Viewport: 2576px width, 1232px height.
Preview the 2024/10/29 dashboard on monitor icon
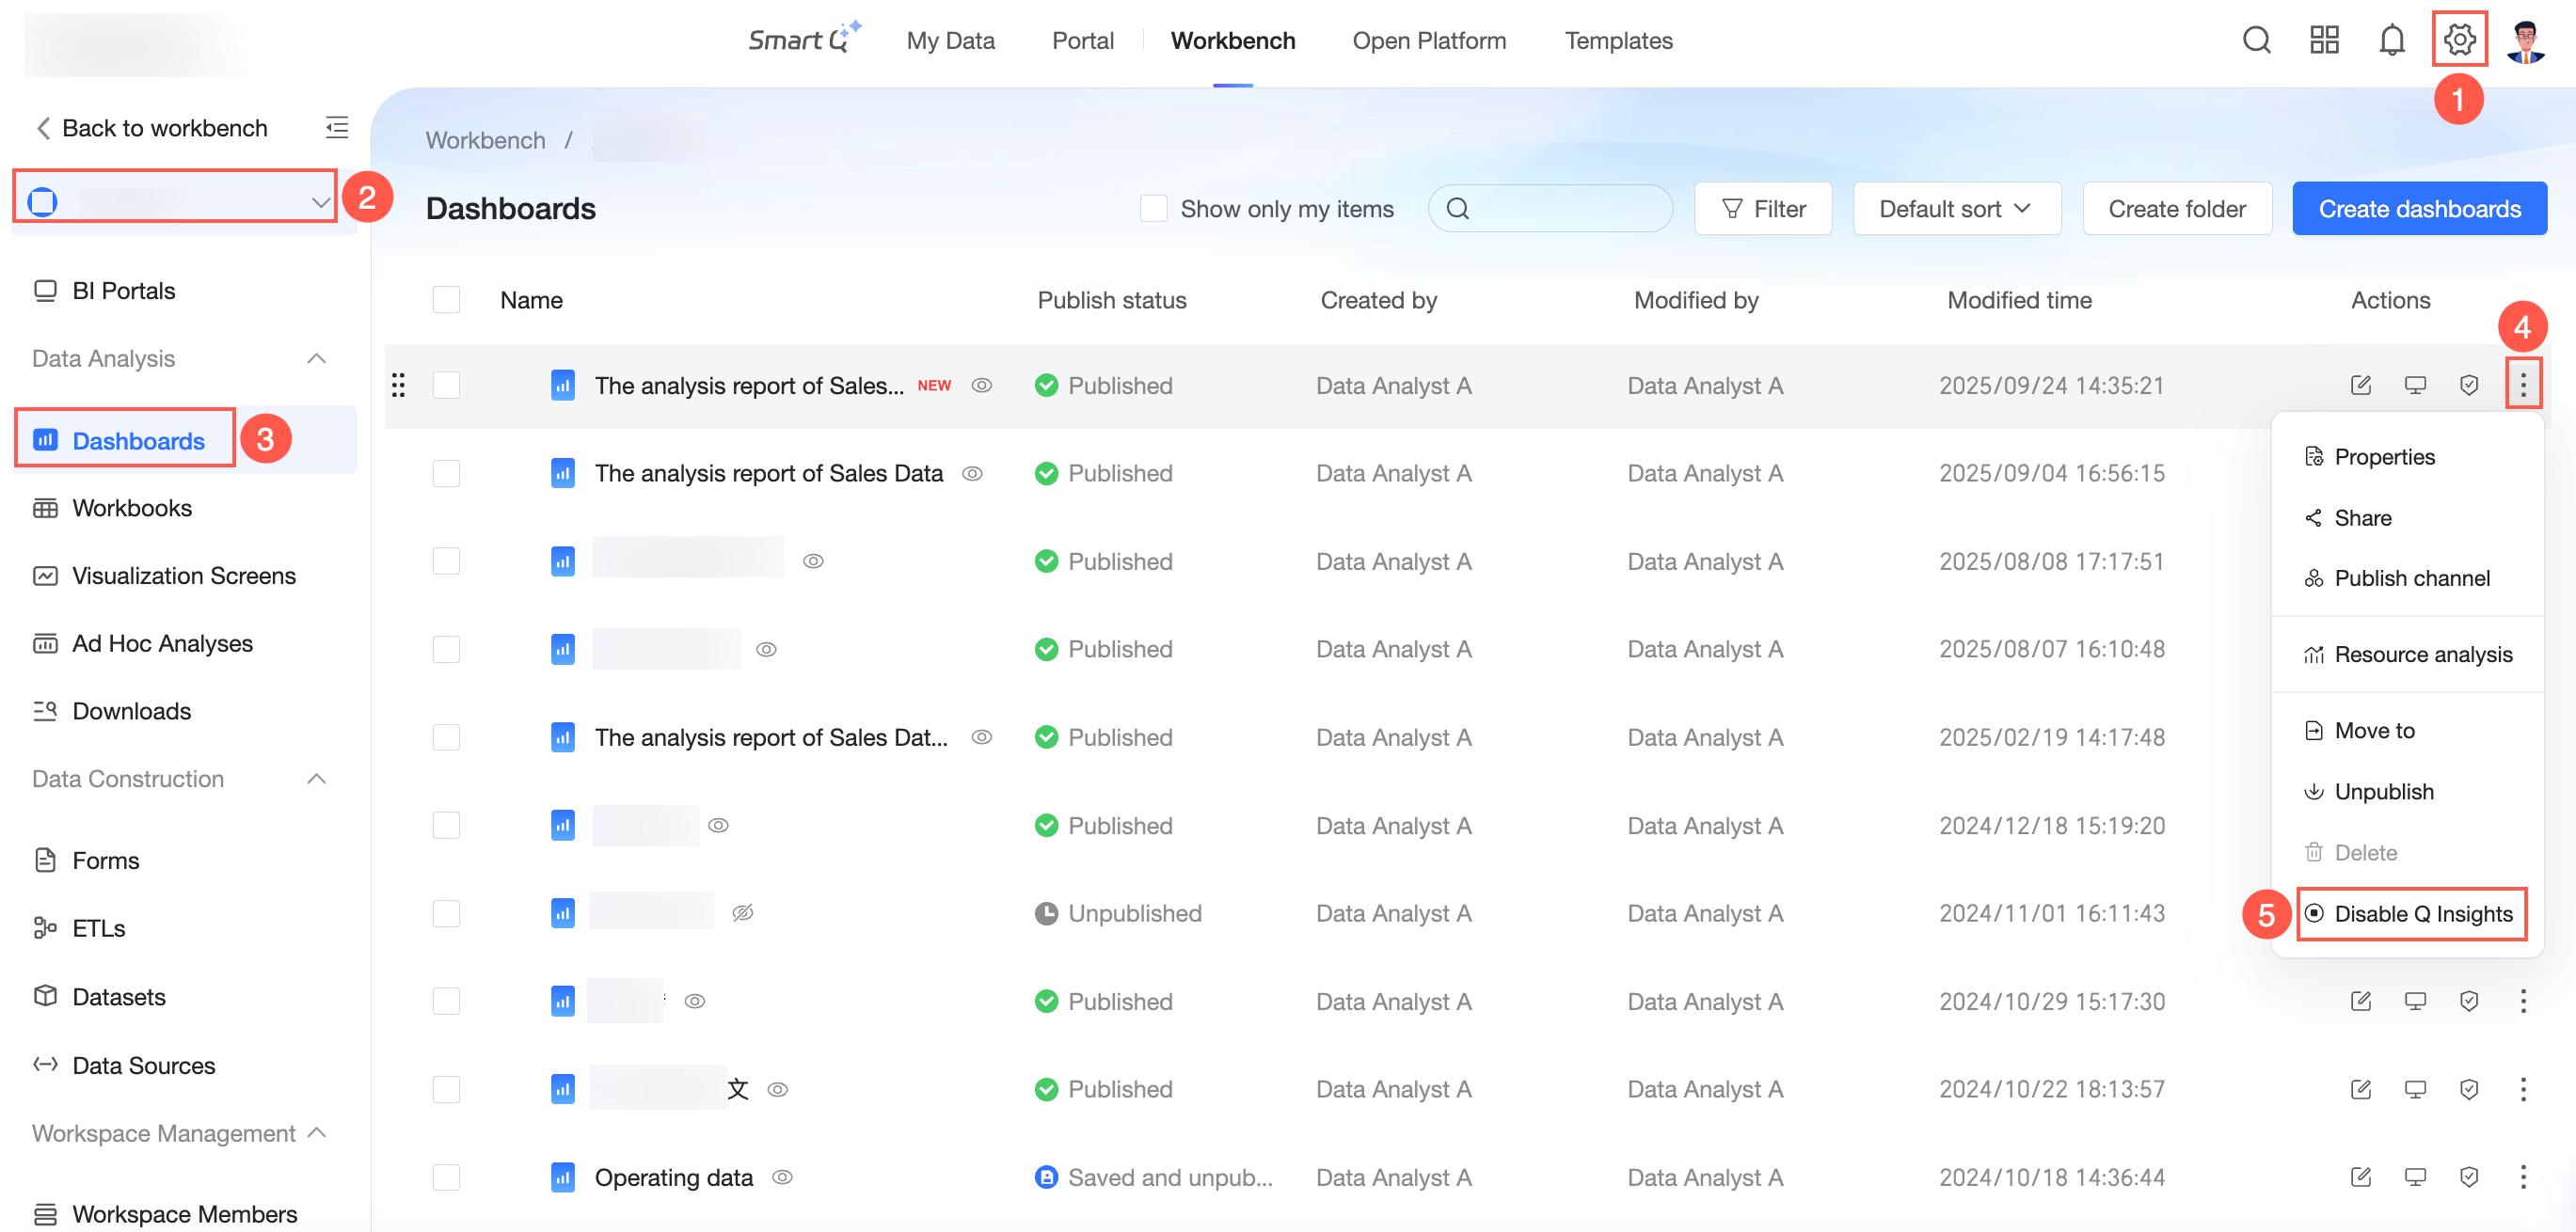pos(2414,1001)
